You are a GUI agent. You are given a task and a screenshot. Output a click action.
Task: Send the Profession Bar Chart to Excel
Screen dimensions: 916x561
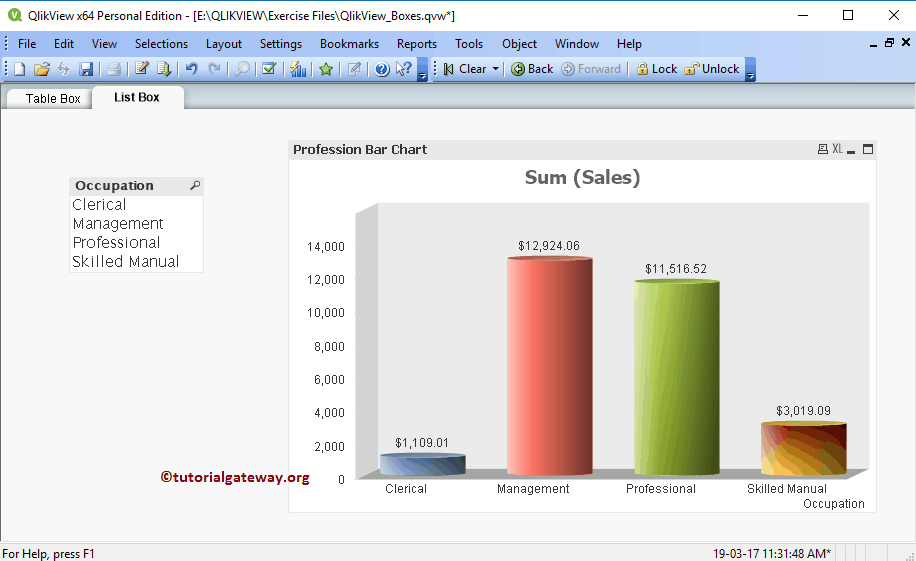(x=837, y=149)
